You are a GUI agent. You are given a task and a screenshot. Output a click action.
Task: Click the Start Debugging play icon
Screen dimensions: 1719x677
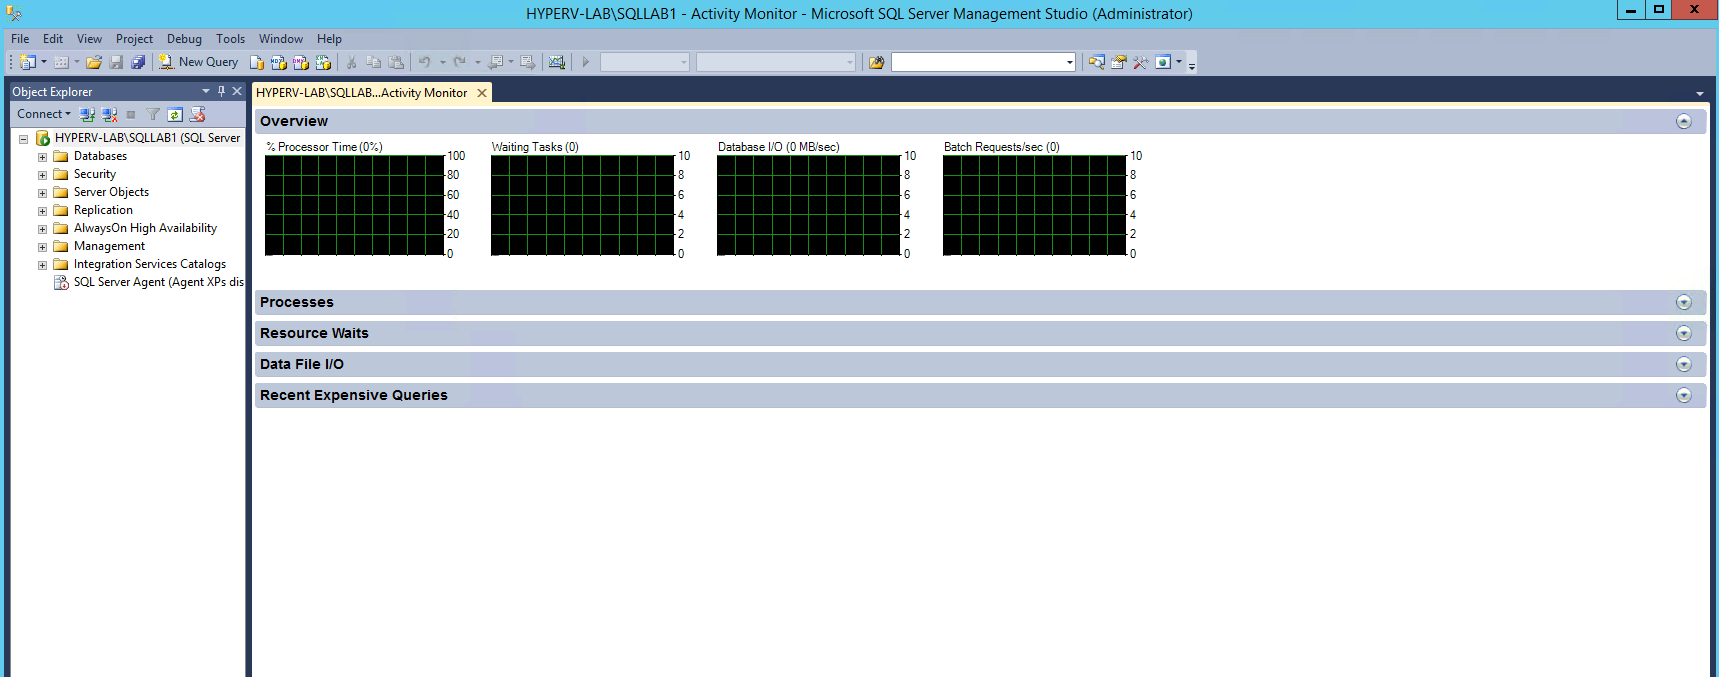click(x=586, y=62)
